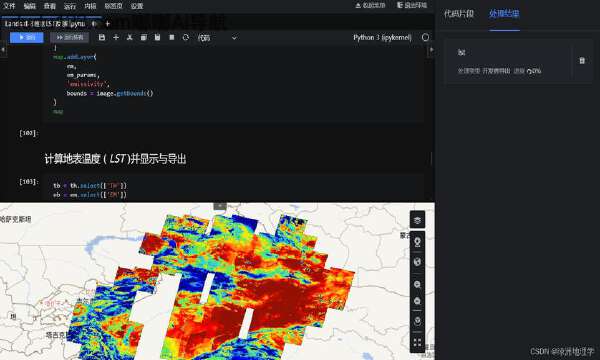Restart the kernel with the circular arrow icon

[186, 37]
